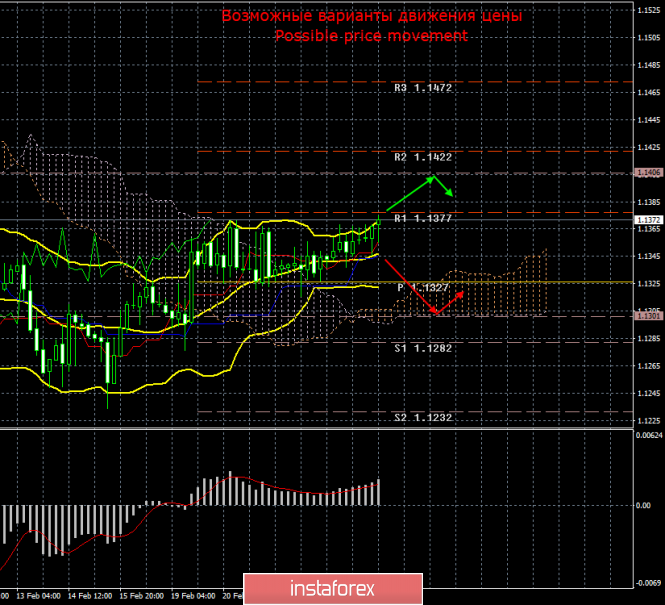This screenshot has width=665, height=605.
Task: Click the red downward forecast arrow
Action: pos(411,287)
